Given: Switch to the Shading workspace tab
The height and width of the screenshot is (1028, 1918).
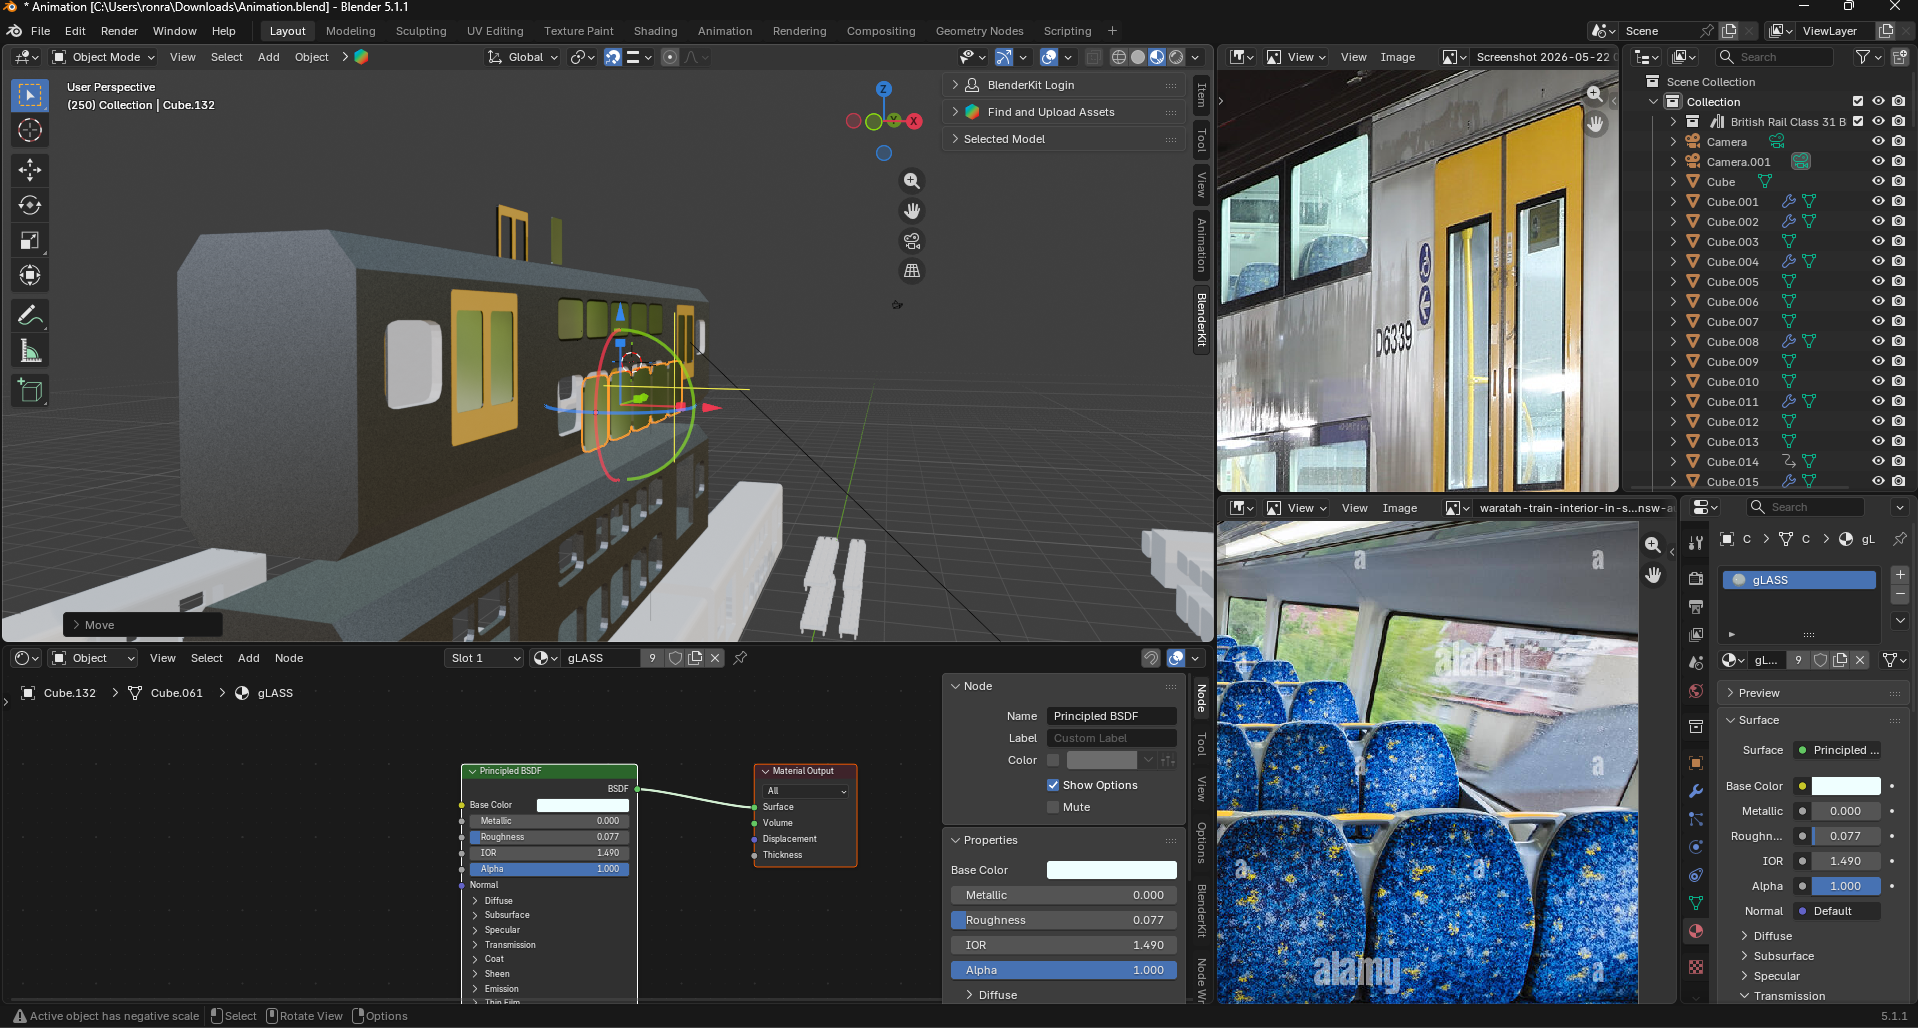Looking at the screenshot, I should [655, 31].
